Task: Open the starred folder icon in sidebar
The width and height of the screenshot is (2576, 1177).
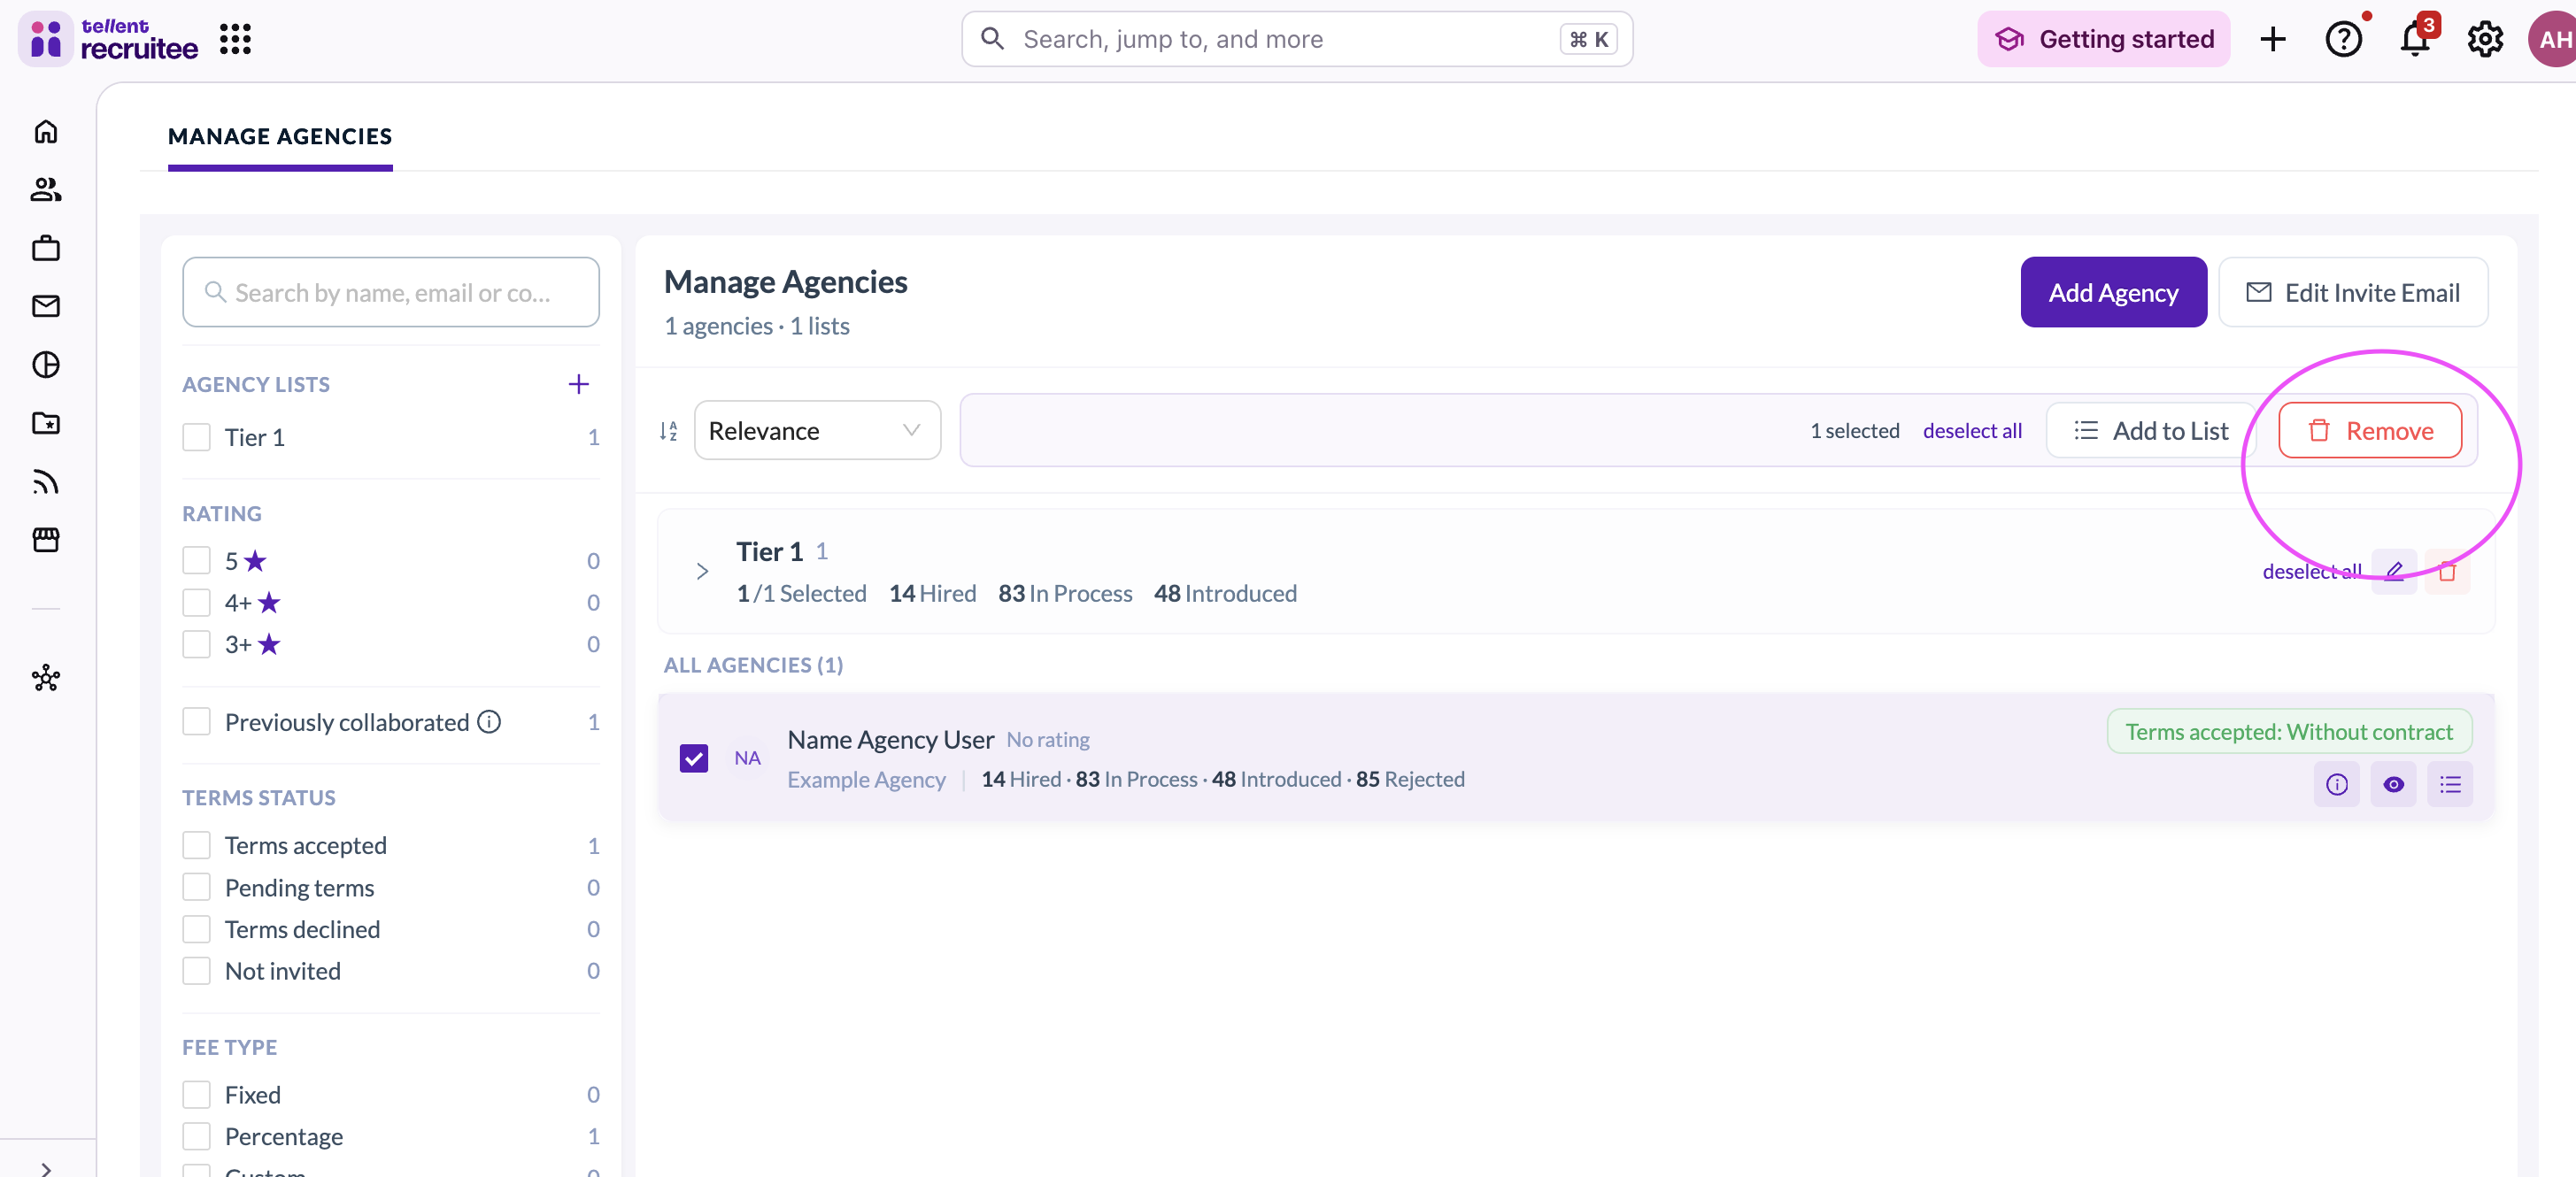Action: (x=46, y=423)
